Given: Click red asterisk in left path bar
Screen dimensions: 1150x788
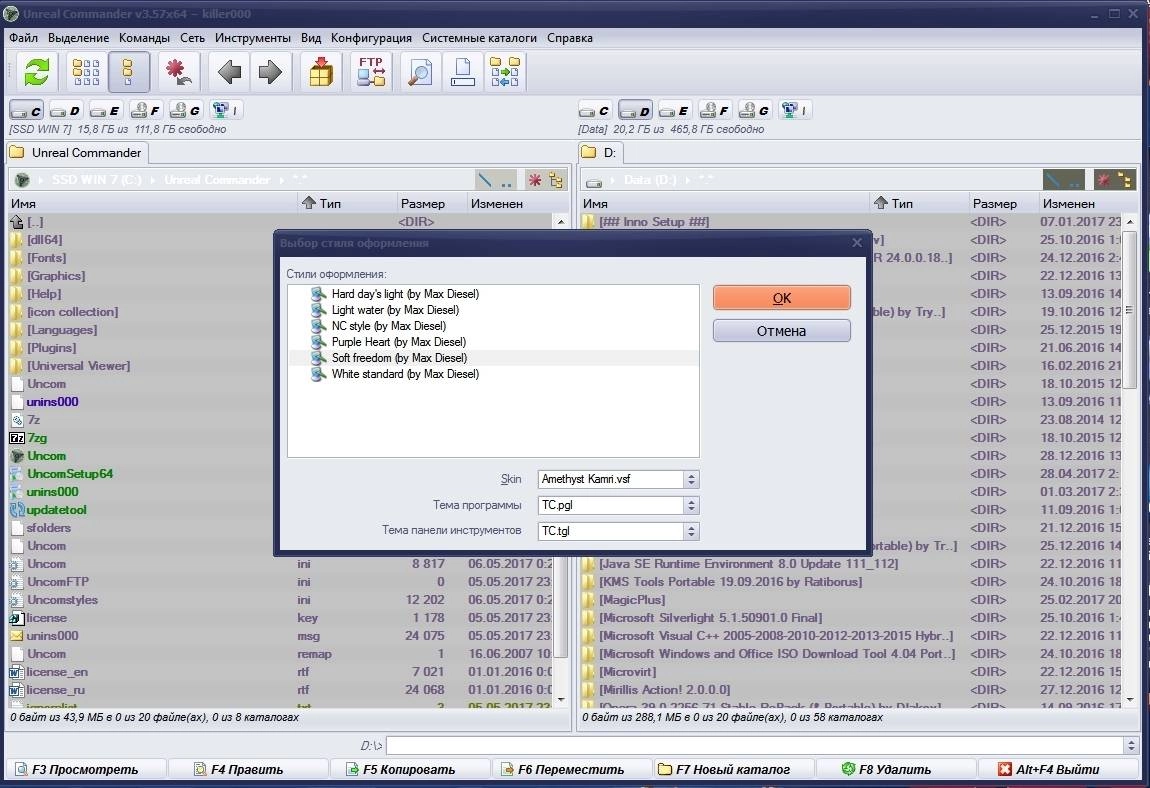Looking at the screenshot, I should click(535, 180).
